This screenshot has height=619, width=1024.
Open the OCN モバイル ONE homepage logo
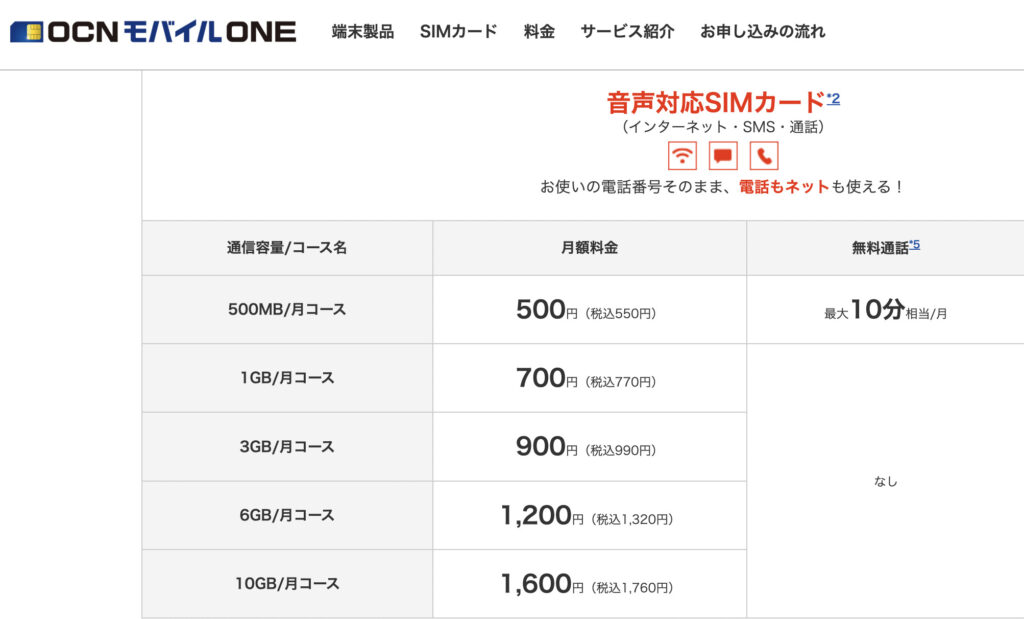153,31
